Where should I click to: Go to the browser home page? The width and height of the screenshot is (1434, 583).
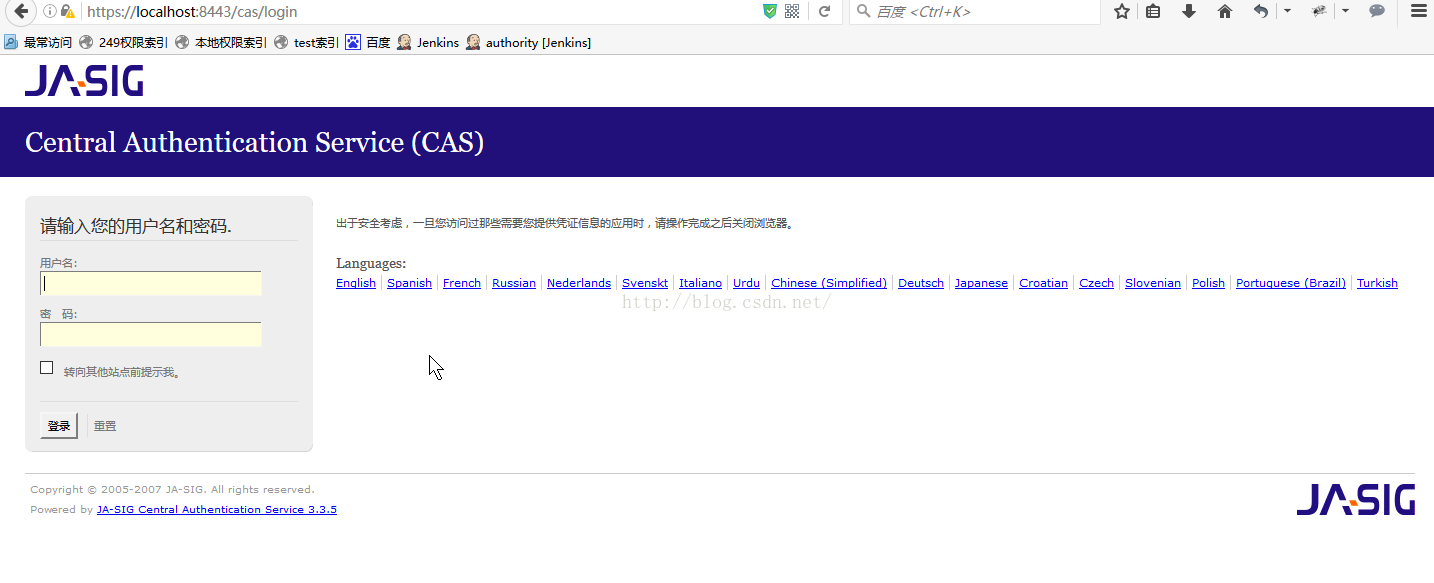coord(1225,11)
